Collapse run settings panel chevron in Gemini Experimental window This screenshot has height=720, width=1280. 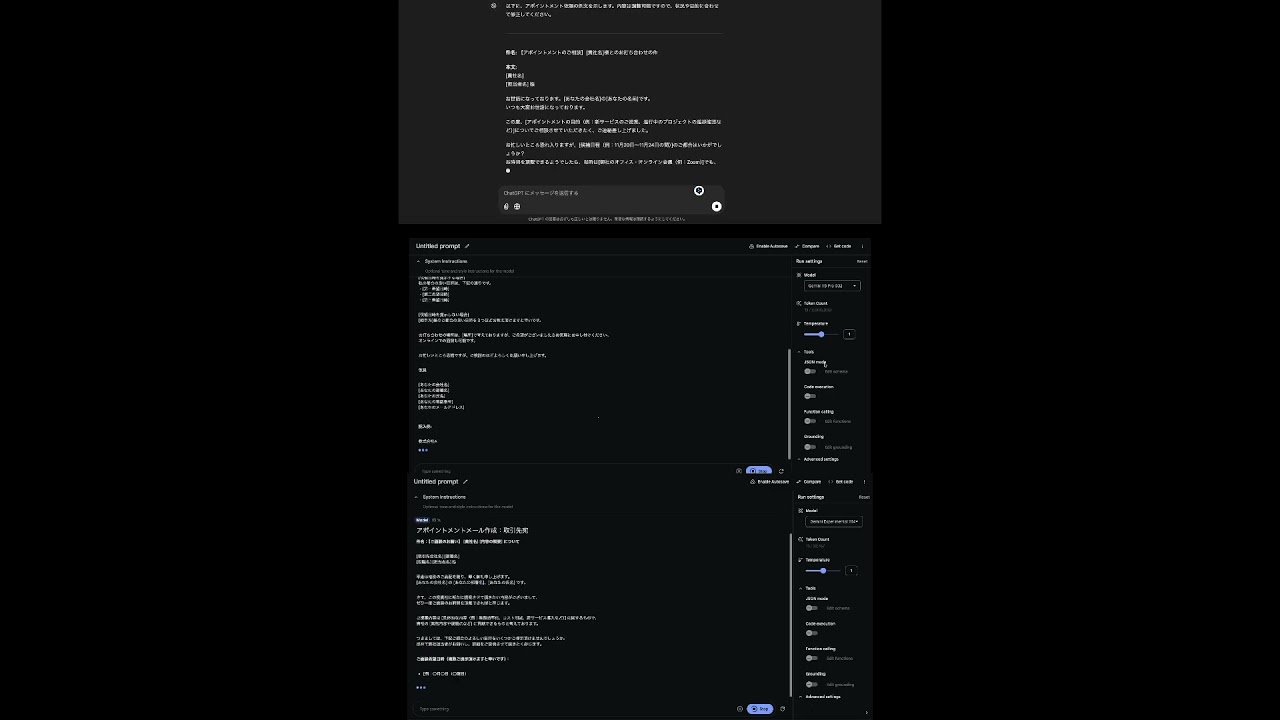(866, 712)
